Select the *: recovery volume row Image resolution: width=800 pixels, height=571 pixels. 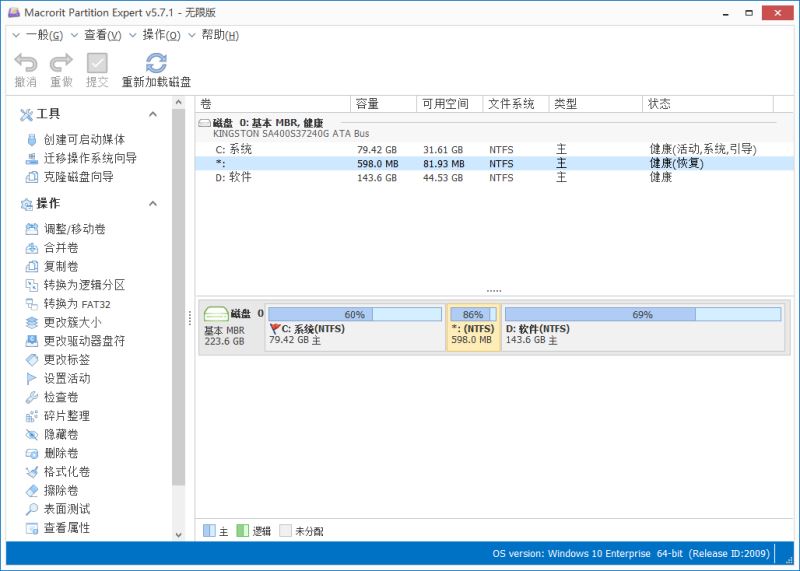[x=494, y=163]
